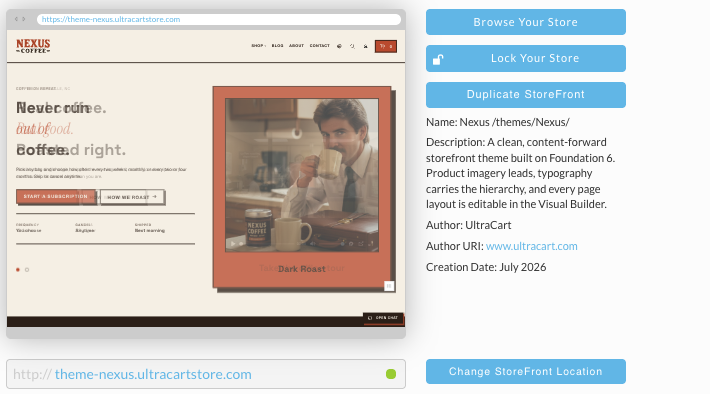Open the CONTACT menu item
The width and height of the screenshot is (710, 394).
tap(320, 46)
